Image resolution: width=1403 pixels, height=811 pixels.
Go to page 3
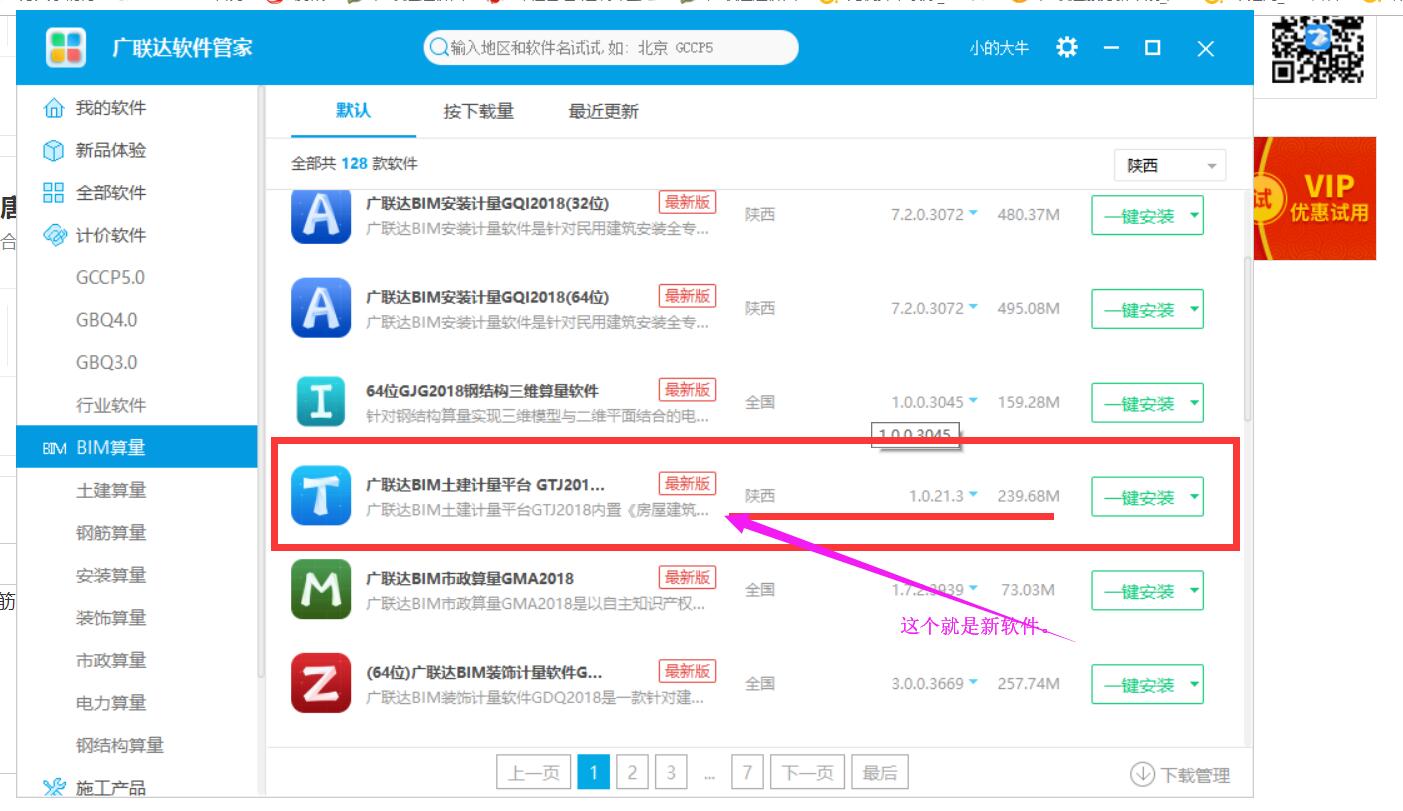(x=671, y=772)
